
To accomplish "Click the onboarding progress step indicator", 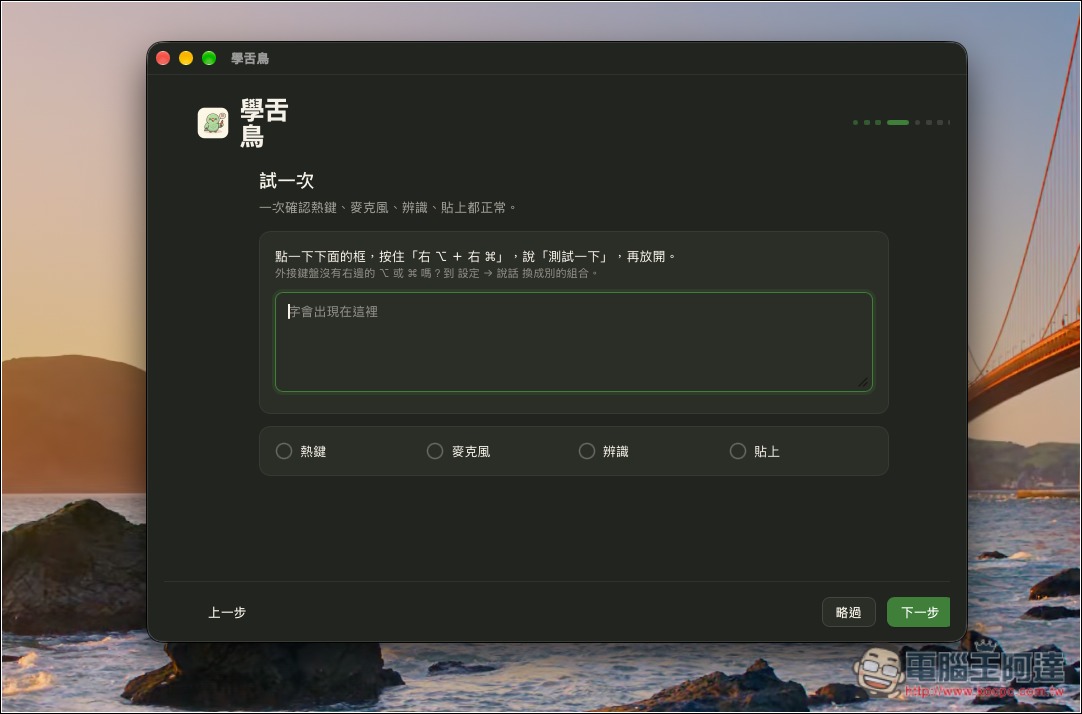I will (901, 123).
